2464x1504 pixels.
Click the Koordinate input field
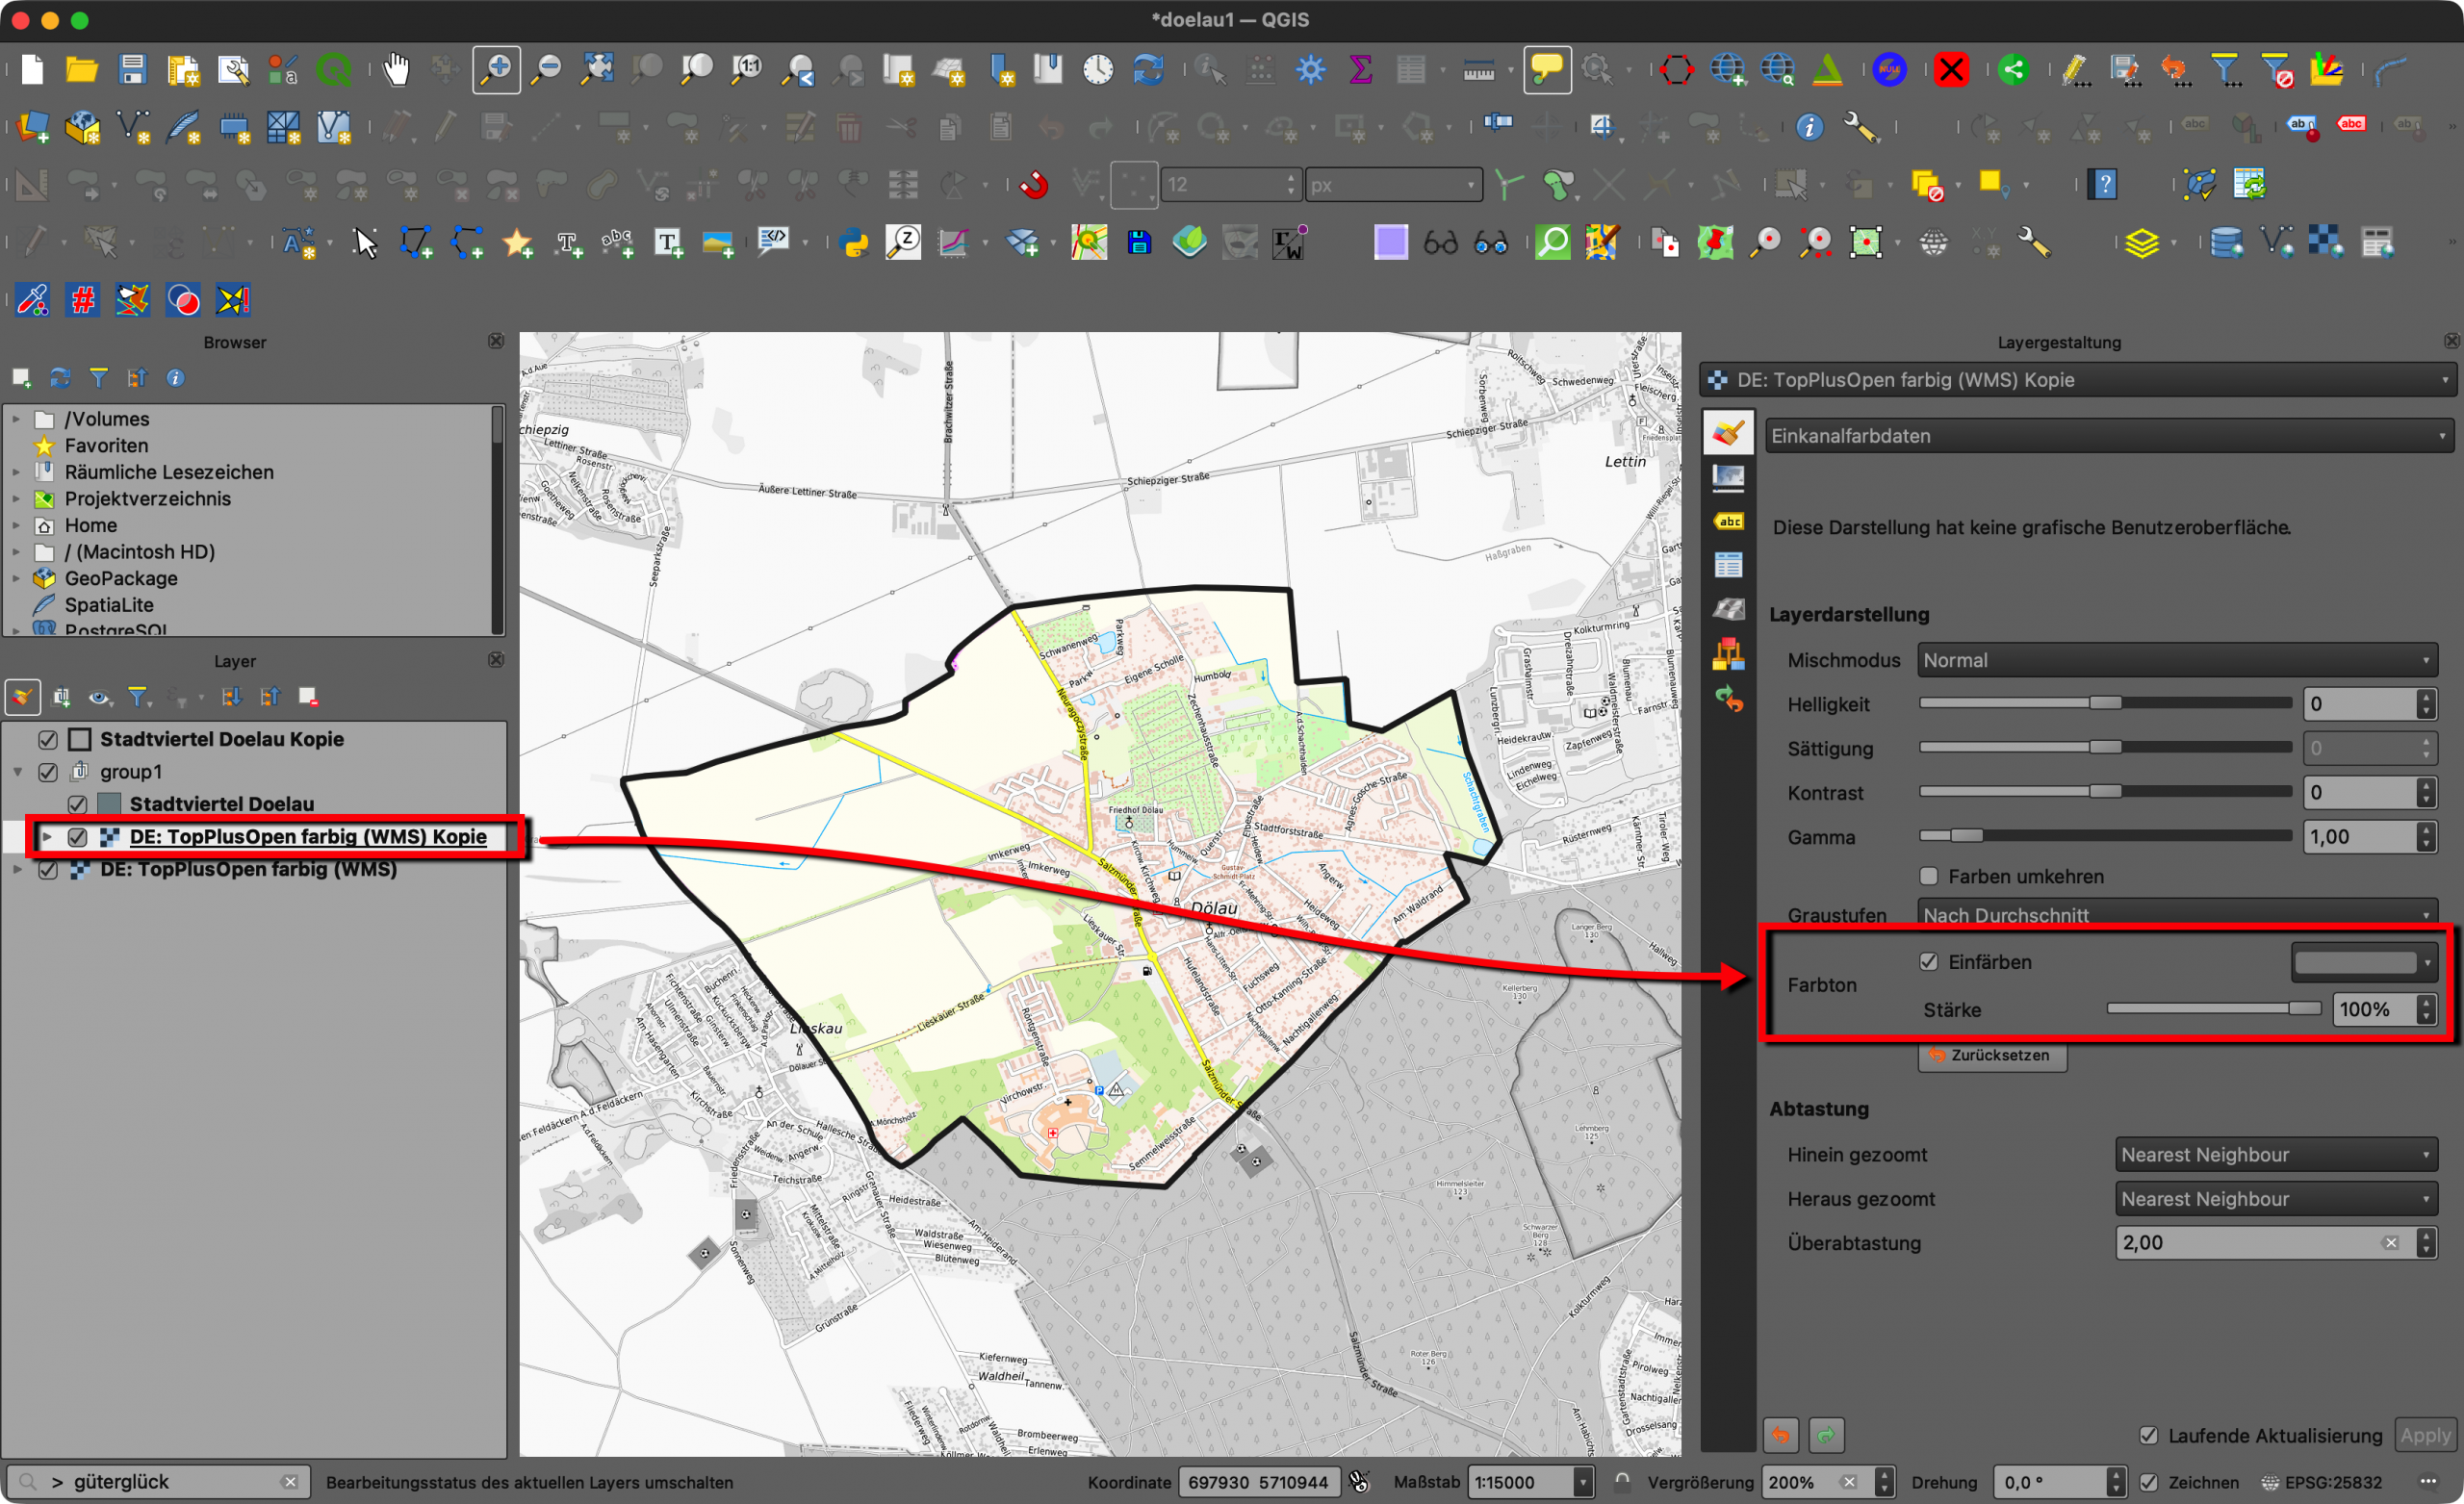[x=1259, y=1482]
